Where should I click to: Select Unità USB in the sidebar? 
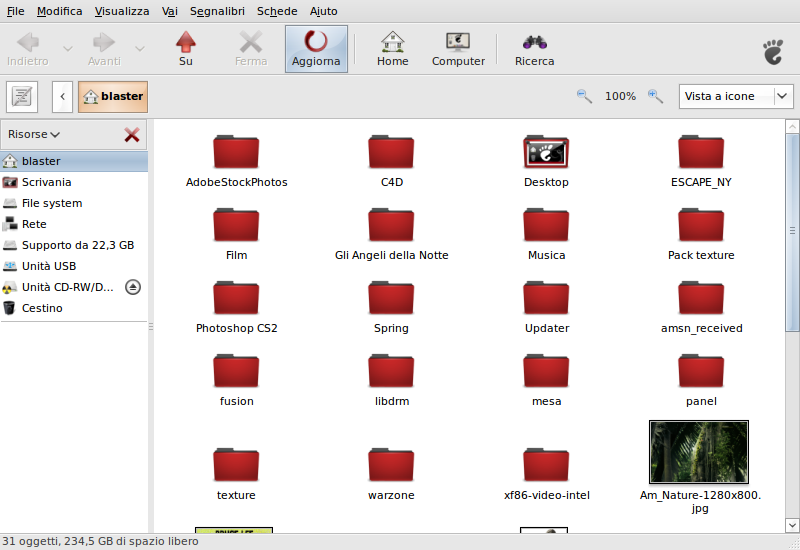[x=74, y=266]
